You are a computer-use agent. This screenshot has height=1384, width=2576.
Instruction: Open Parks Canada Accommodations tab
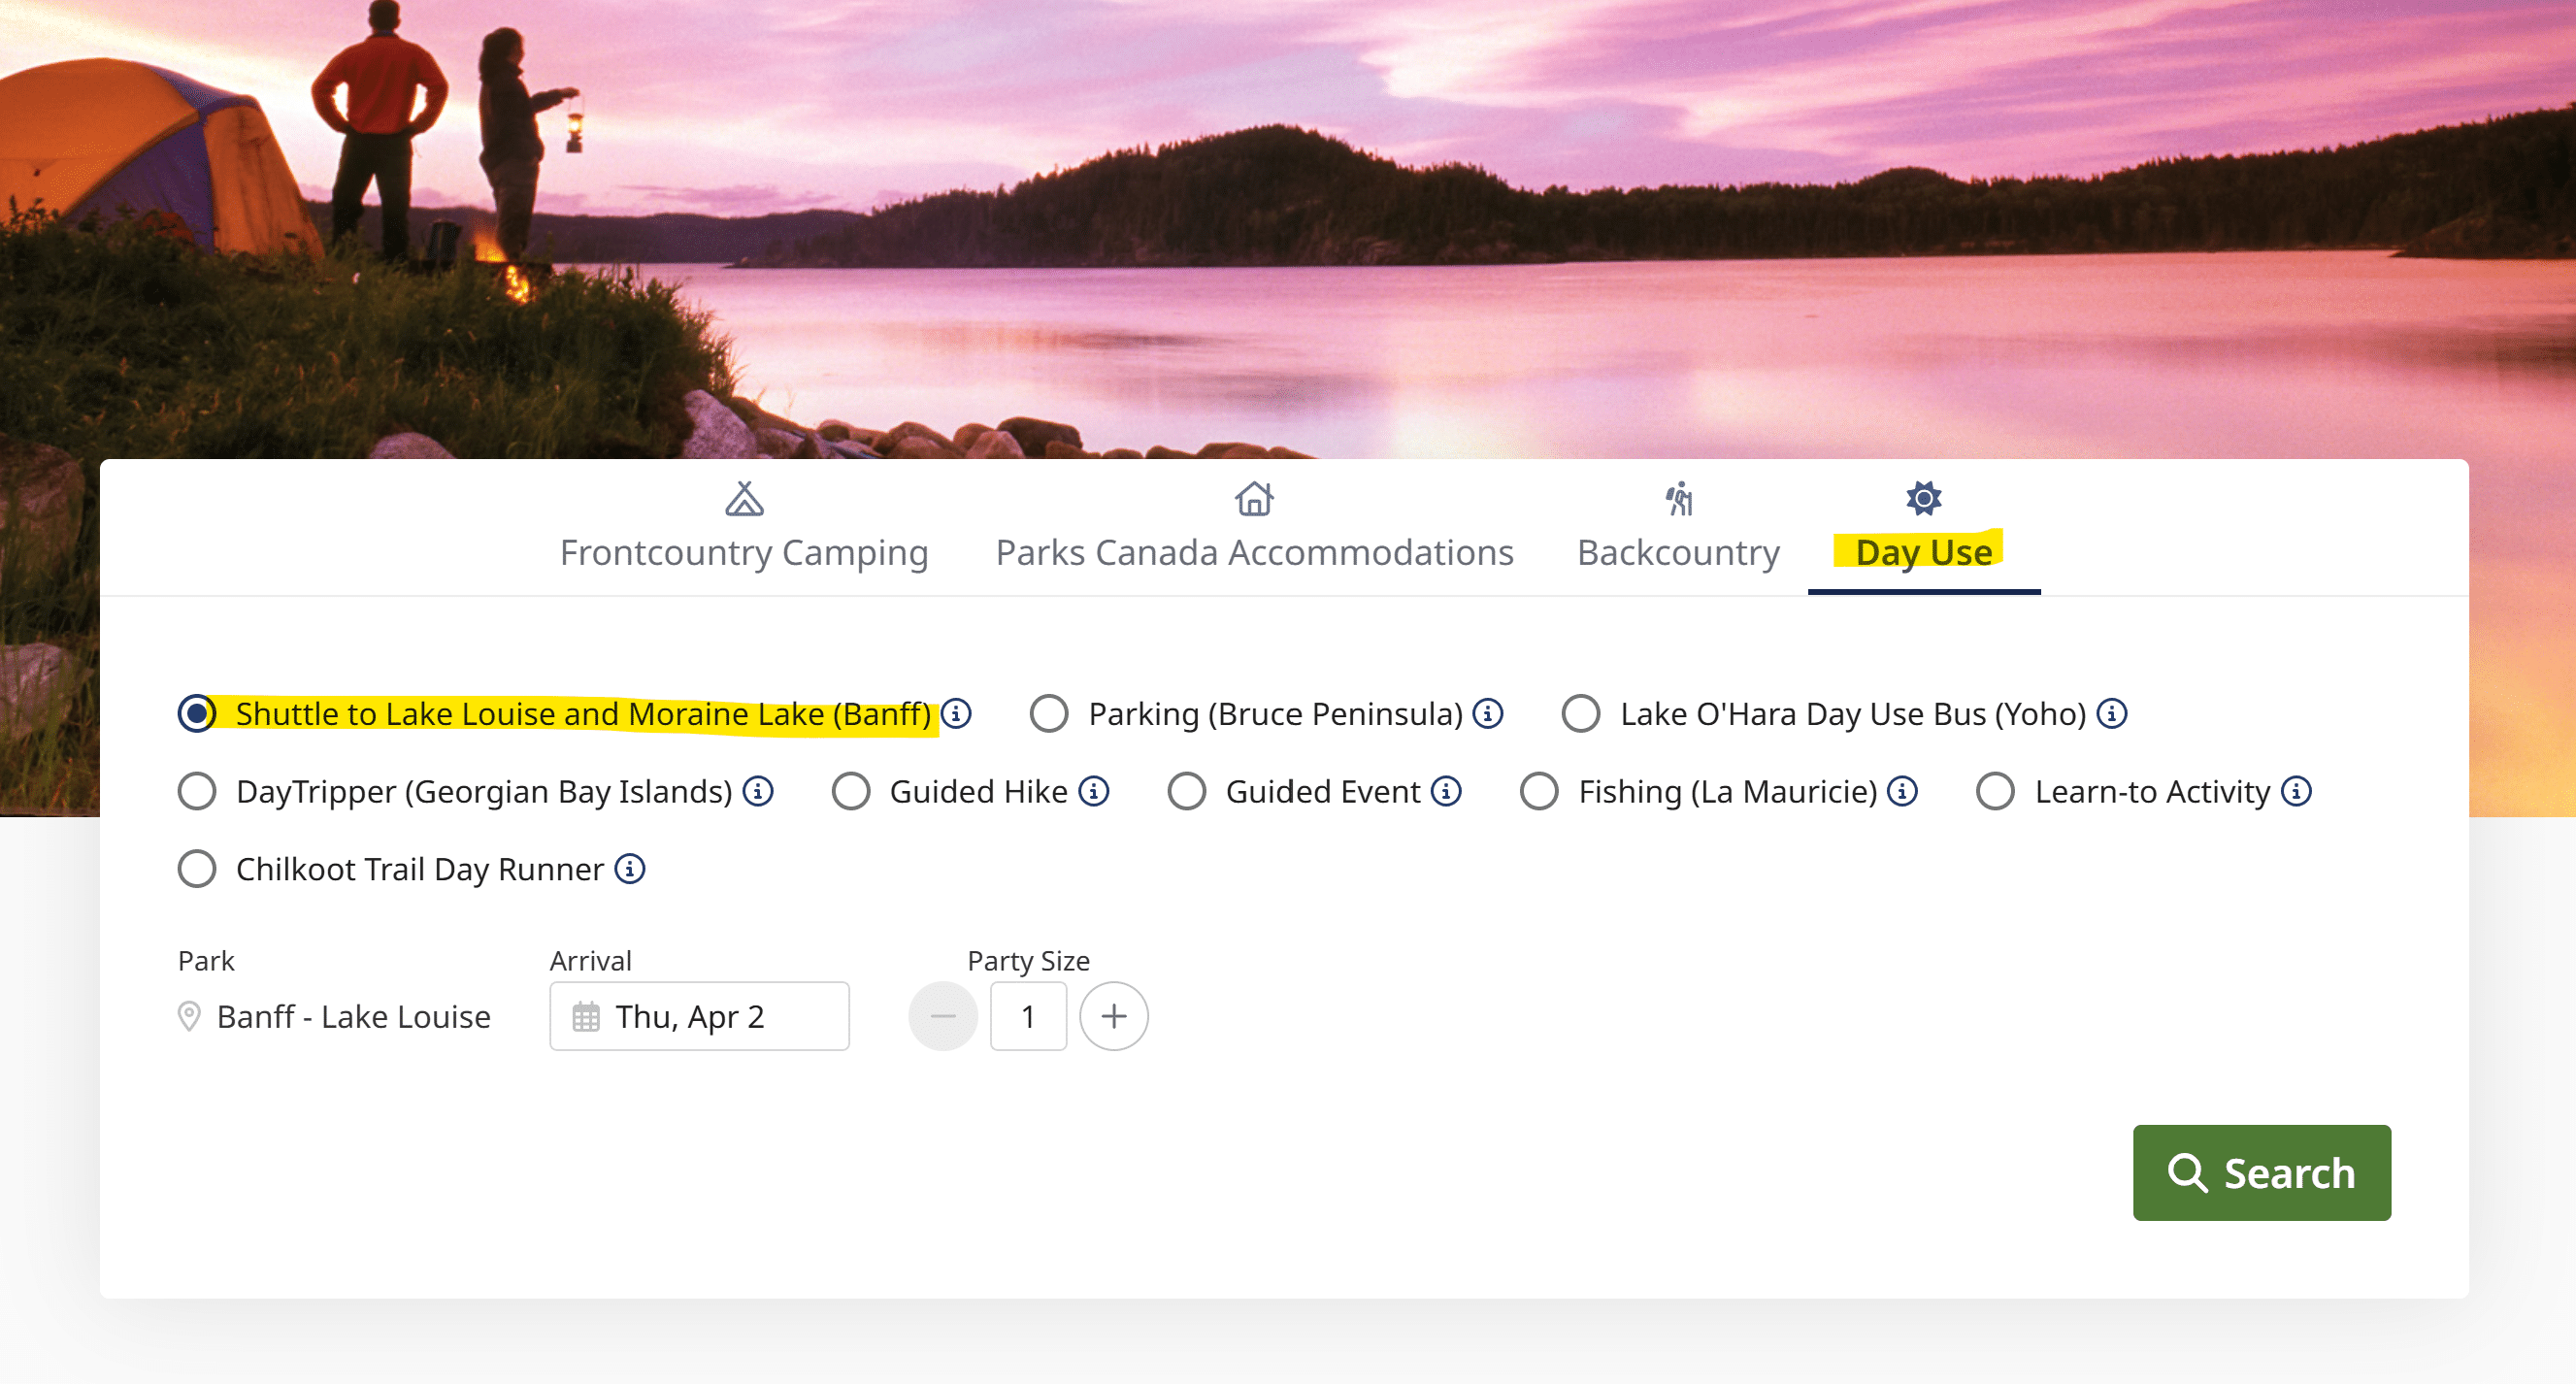[1254, 528]
